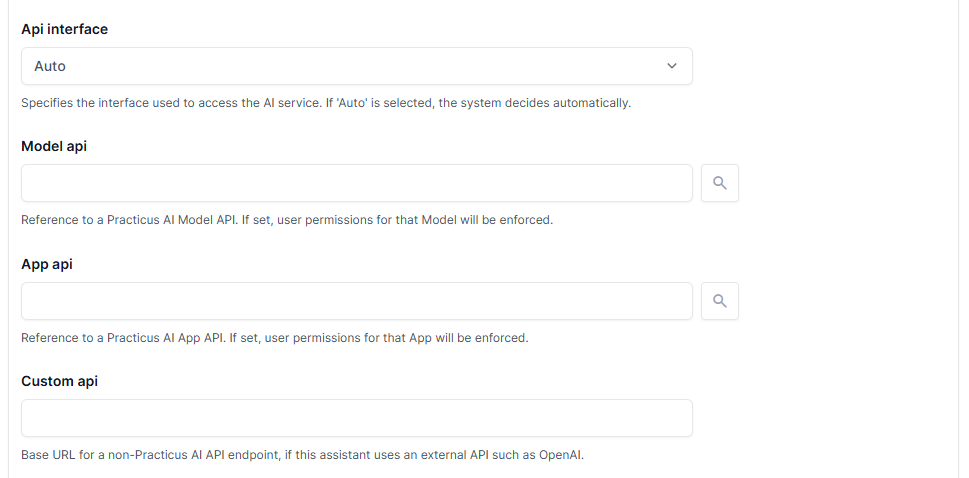Click the help text about 'Auto' interface selection
The height and width of the screenshot is (478, 969).
(x=325, y=103)
